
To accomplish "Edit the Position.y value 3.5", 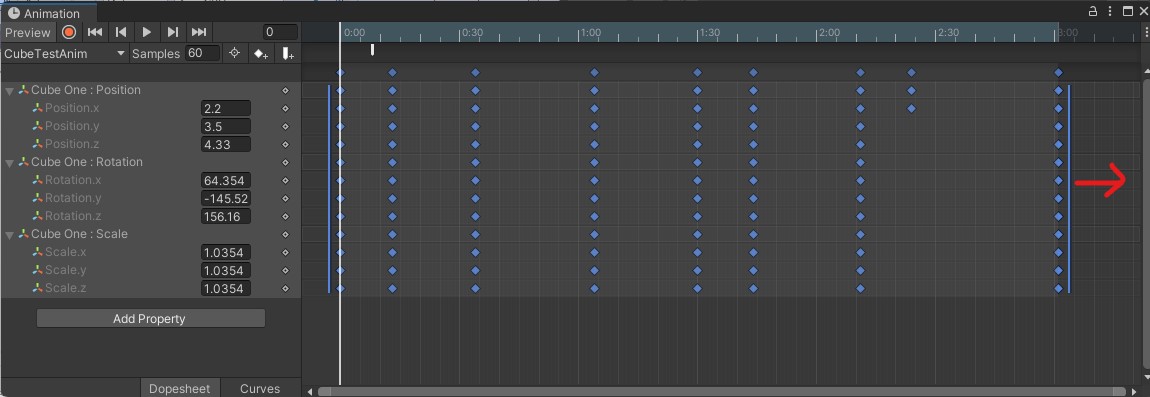I will 226,126.
